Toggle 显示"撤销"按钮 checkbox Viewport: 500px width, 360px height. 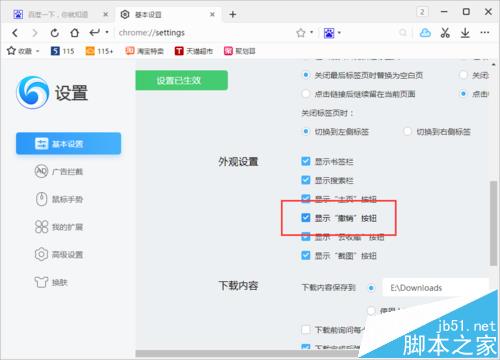306,218
